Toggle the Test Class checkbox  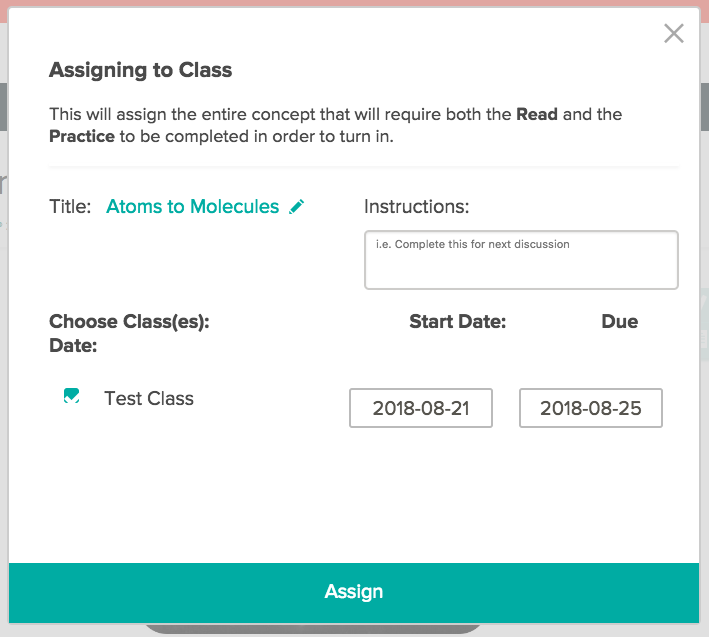point(72,397)
